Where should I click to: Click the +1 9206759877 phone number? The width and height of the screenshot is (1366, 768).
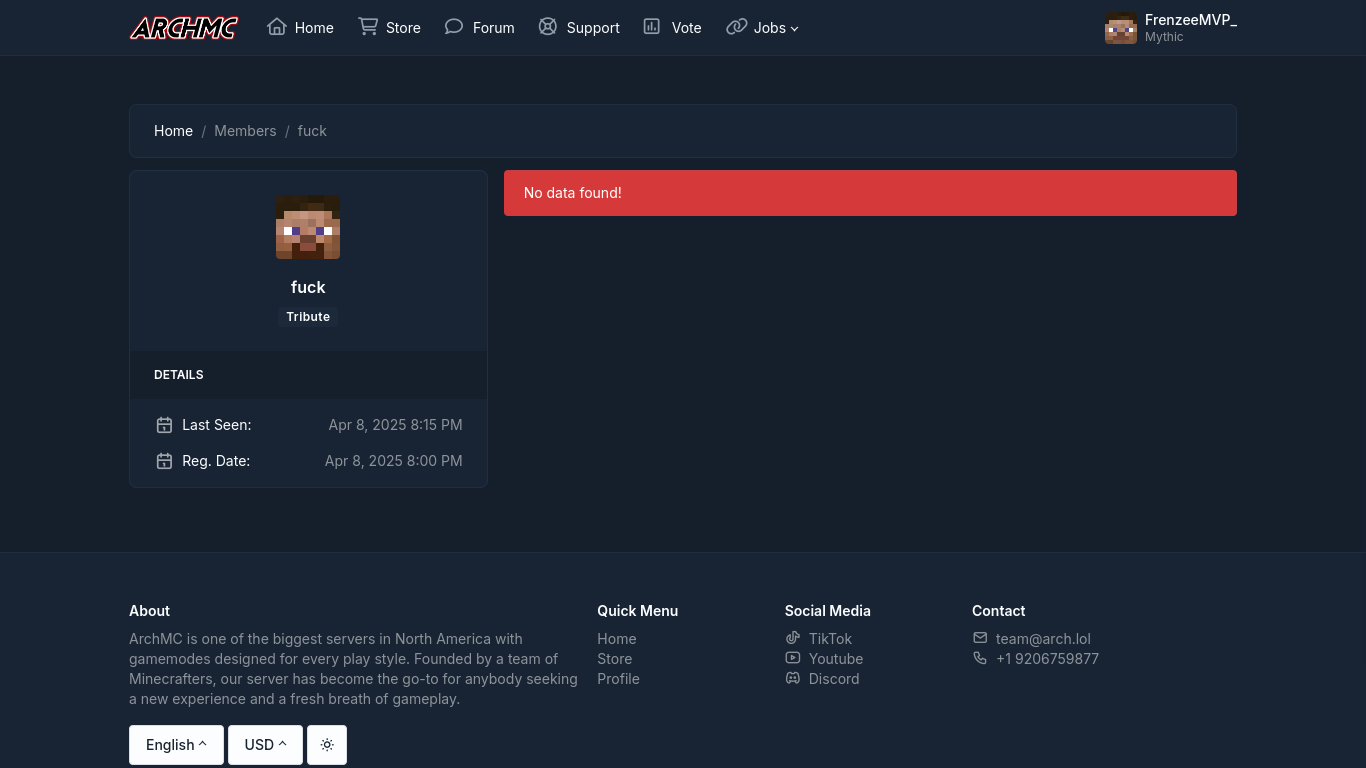point(1047,659)
